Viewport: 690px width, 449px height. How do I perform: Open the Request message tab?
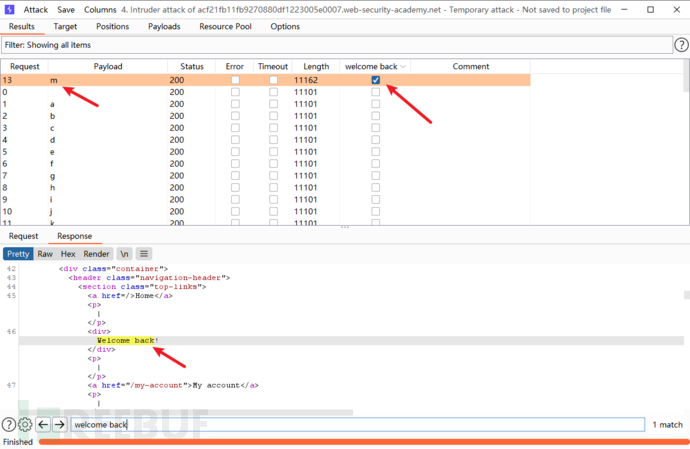(23, 236)
